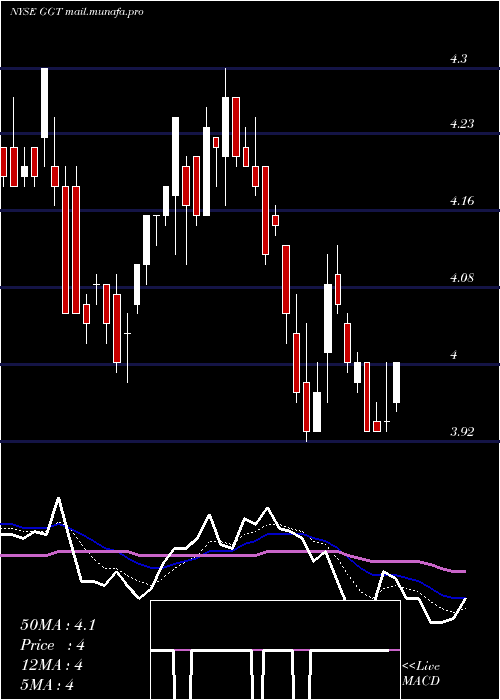The image size is (500, 700).
Task: Click the 4.23 price axis label
Action: 462,124
